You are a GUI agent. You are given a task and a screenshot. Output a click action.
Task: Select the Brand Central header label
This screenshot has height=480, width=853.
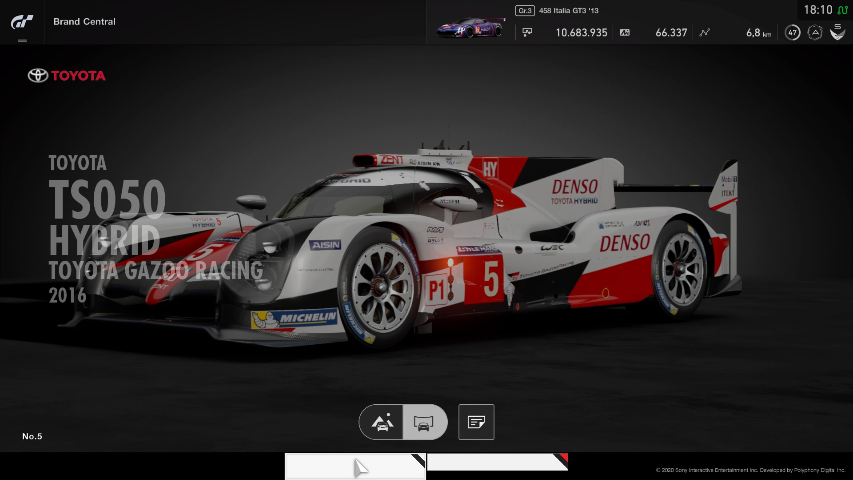point(84,21)
